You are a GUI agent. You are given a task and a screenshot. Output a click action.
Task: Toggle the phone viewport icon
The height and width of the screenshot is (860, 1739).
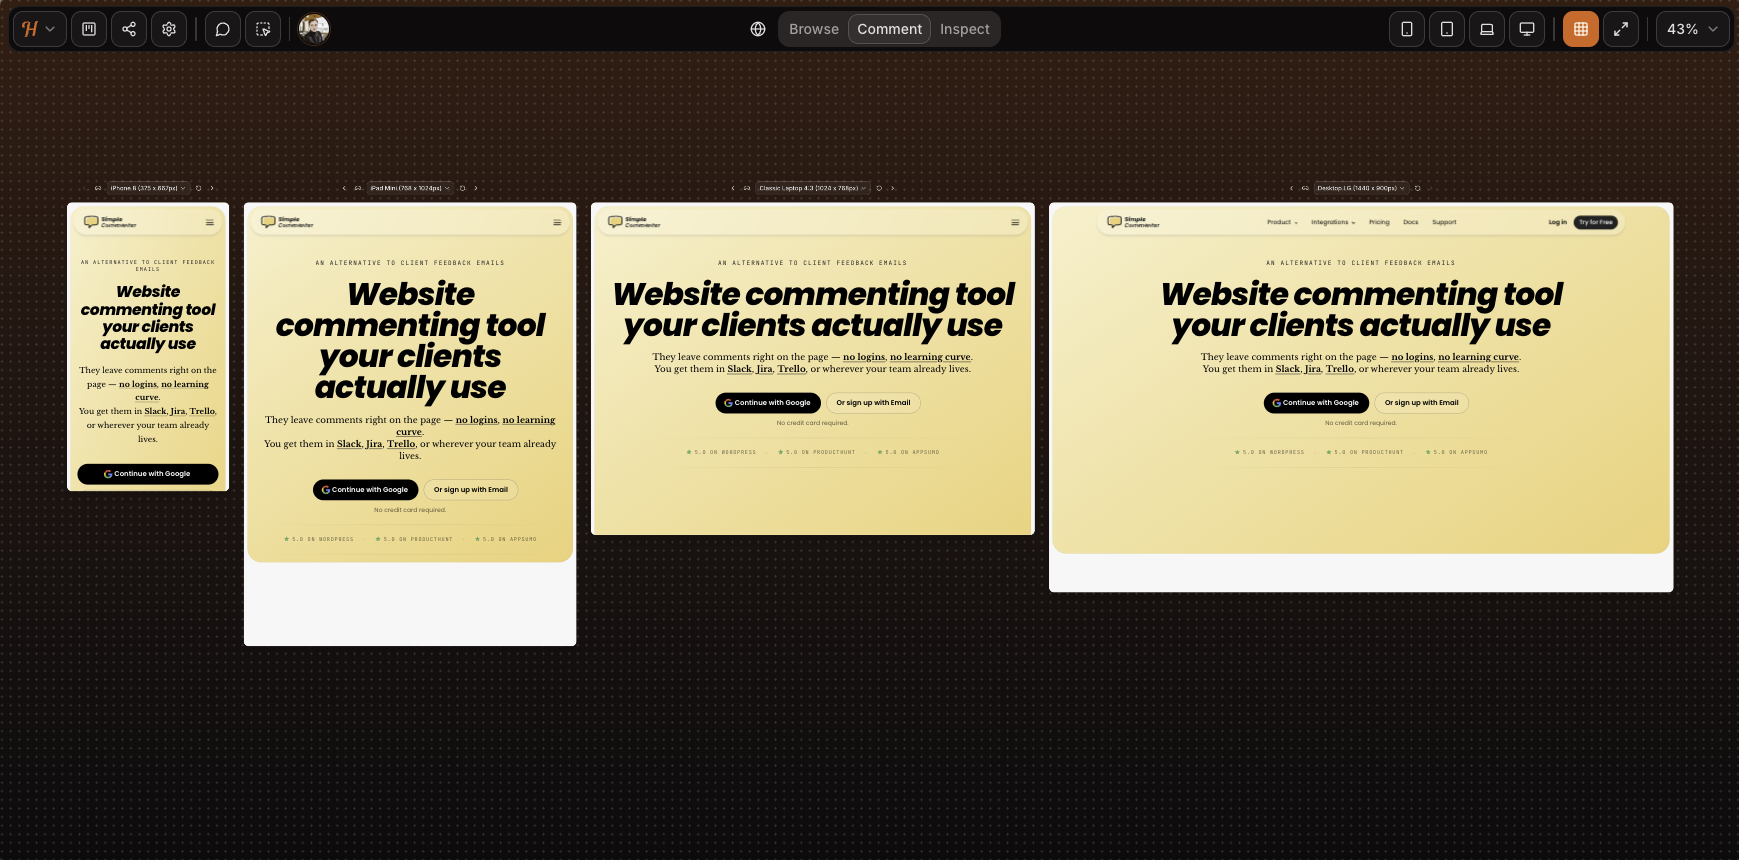[1407, 29]
